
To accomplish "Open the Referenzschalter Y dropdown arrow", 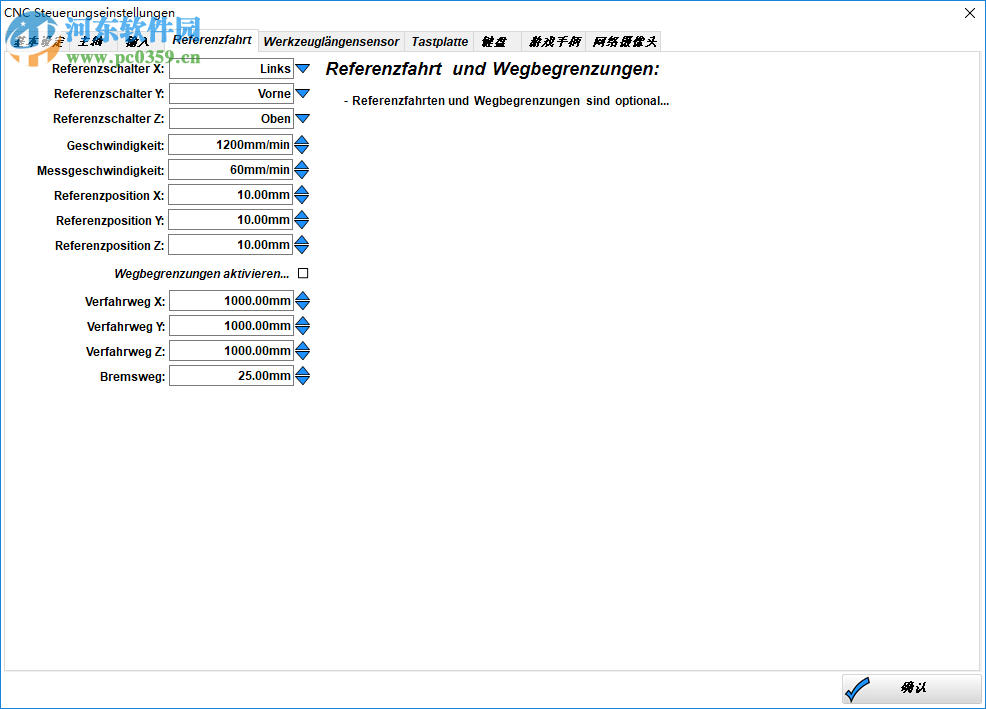I will (302, 94).
